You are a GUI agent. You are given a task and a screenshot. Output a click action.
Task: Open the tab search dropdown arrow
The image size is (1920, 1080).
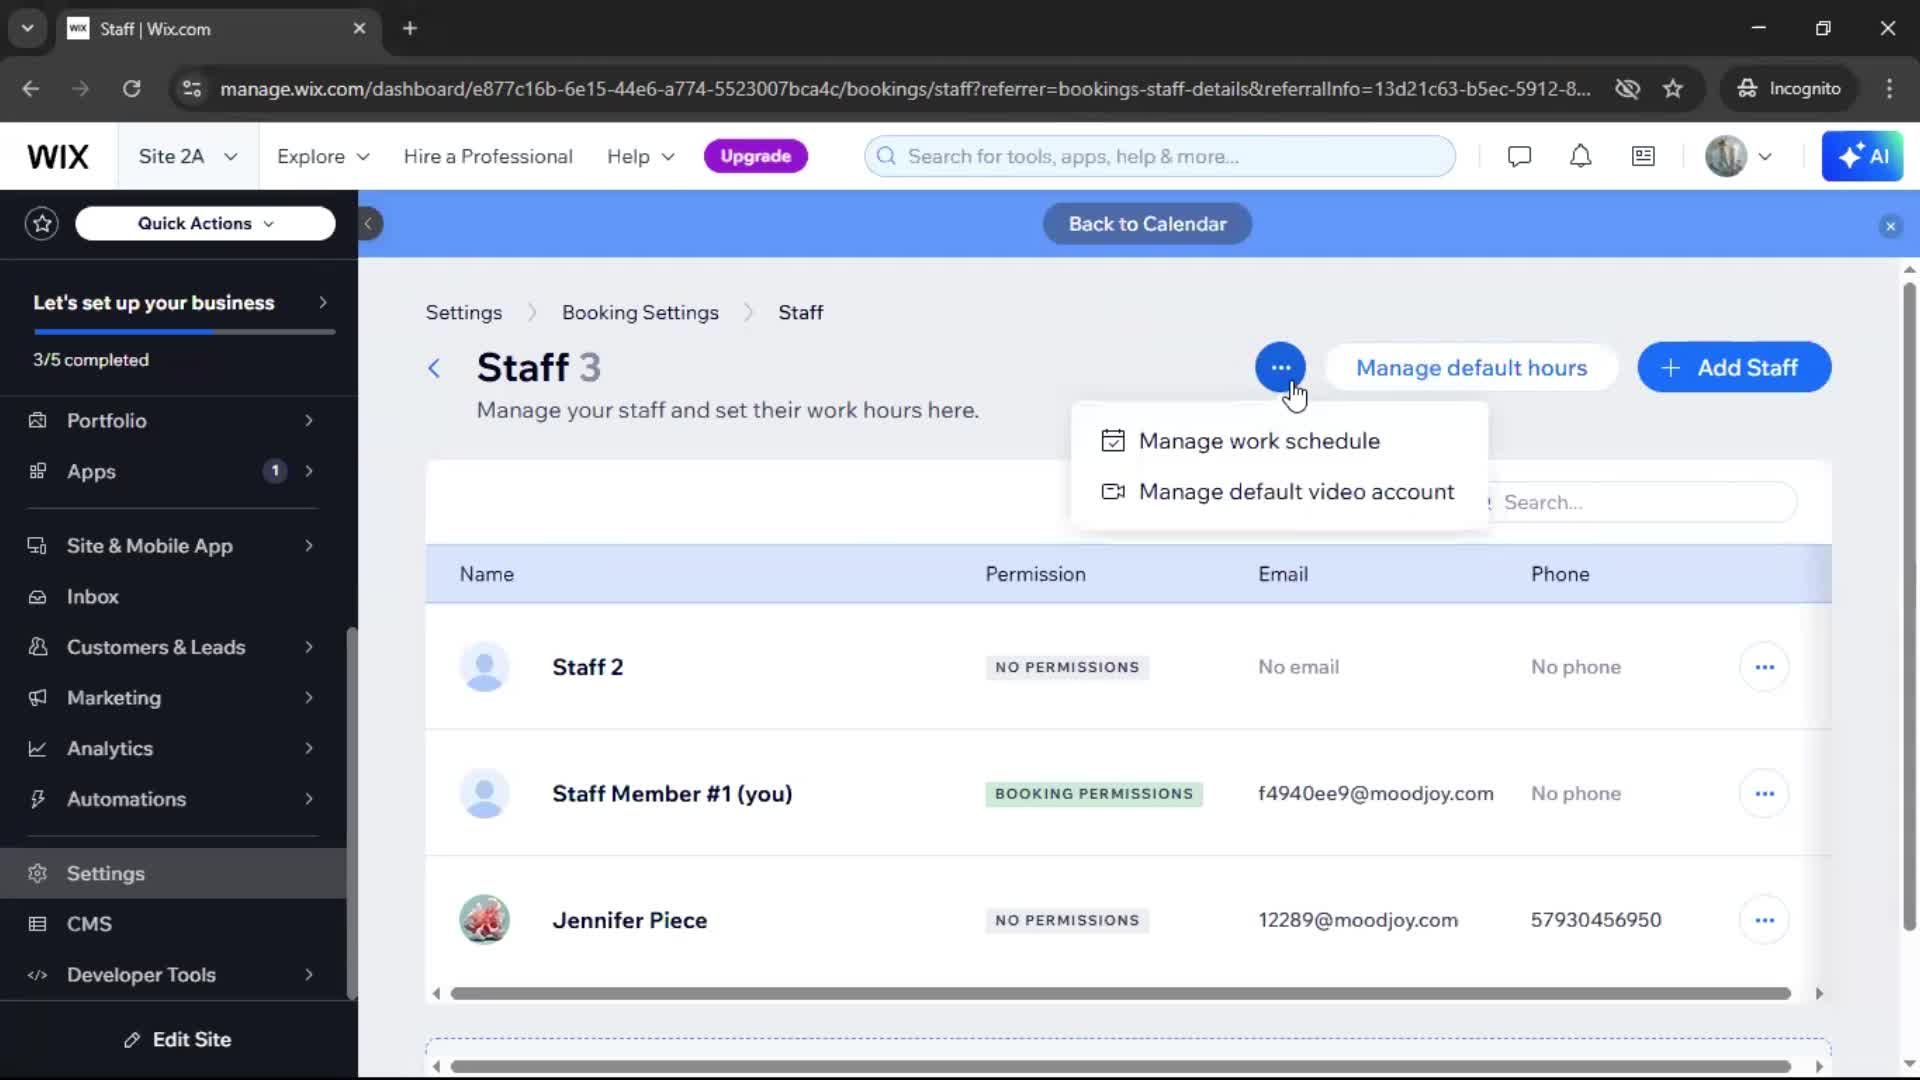tap(27, 28)
